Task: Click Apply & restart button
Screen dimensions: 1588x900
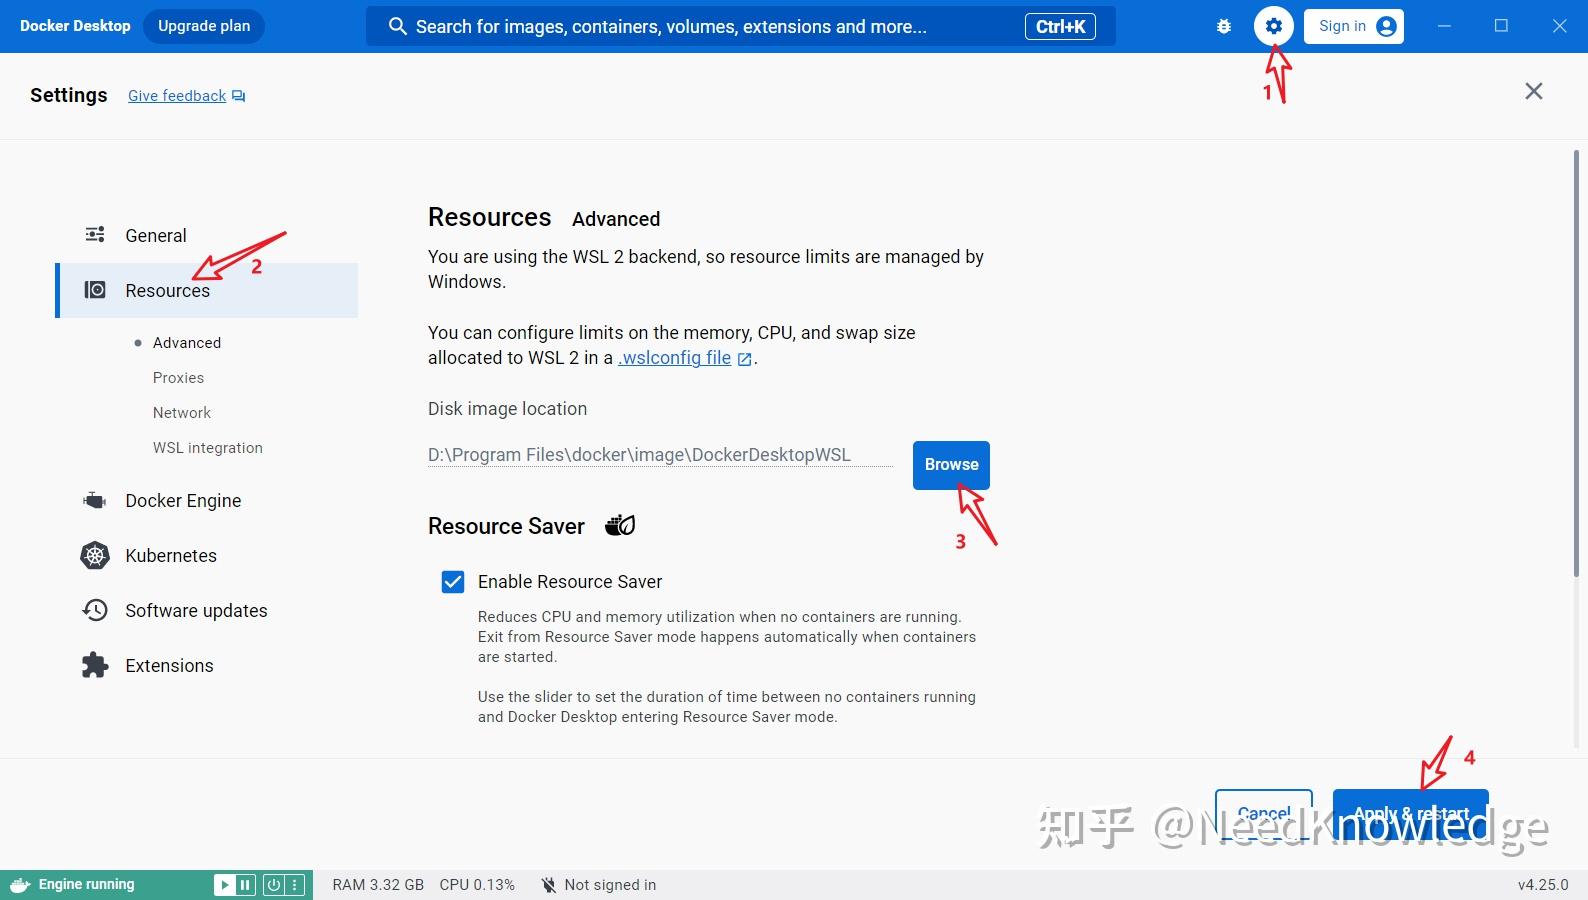Action: point(1411,813)
